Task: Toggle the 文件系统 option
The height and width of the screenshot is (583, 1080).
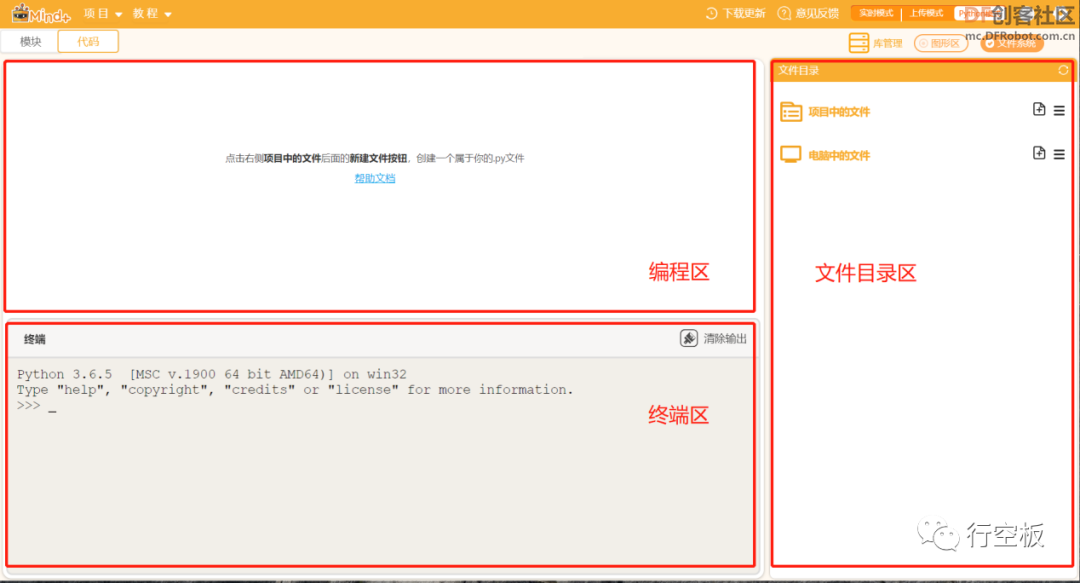Action: pyautogui.click(x=1012, y=43)
